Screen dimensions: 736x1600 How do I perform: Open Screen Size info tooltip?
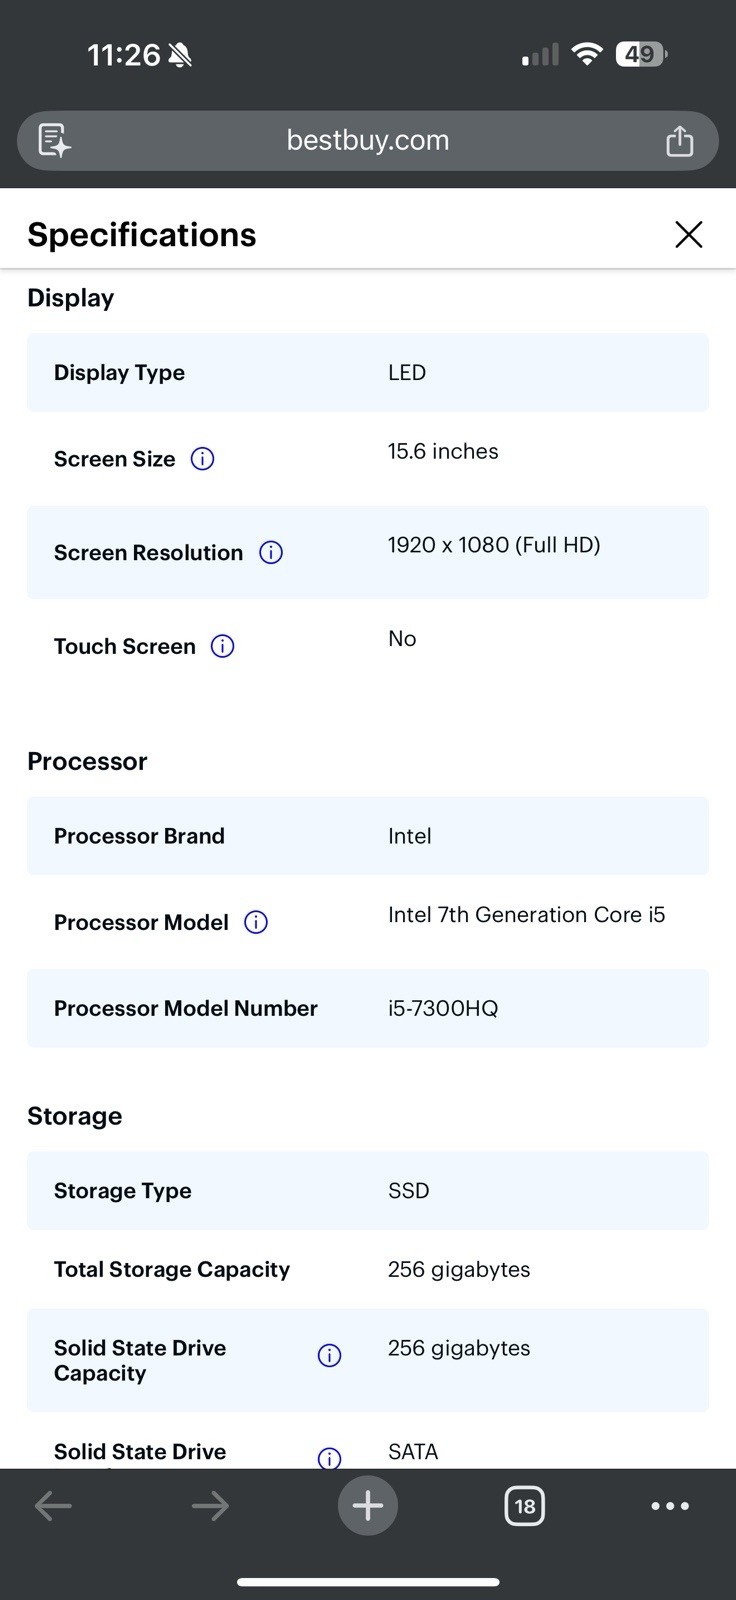pos(202,459)
